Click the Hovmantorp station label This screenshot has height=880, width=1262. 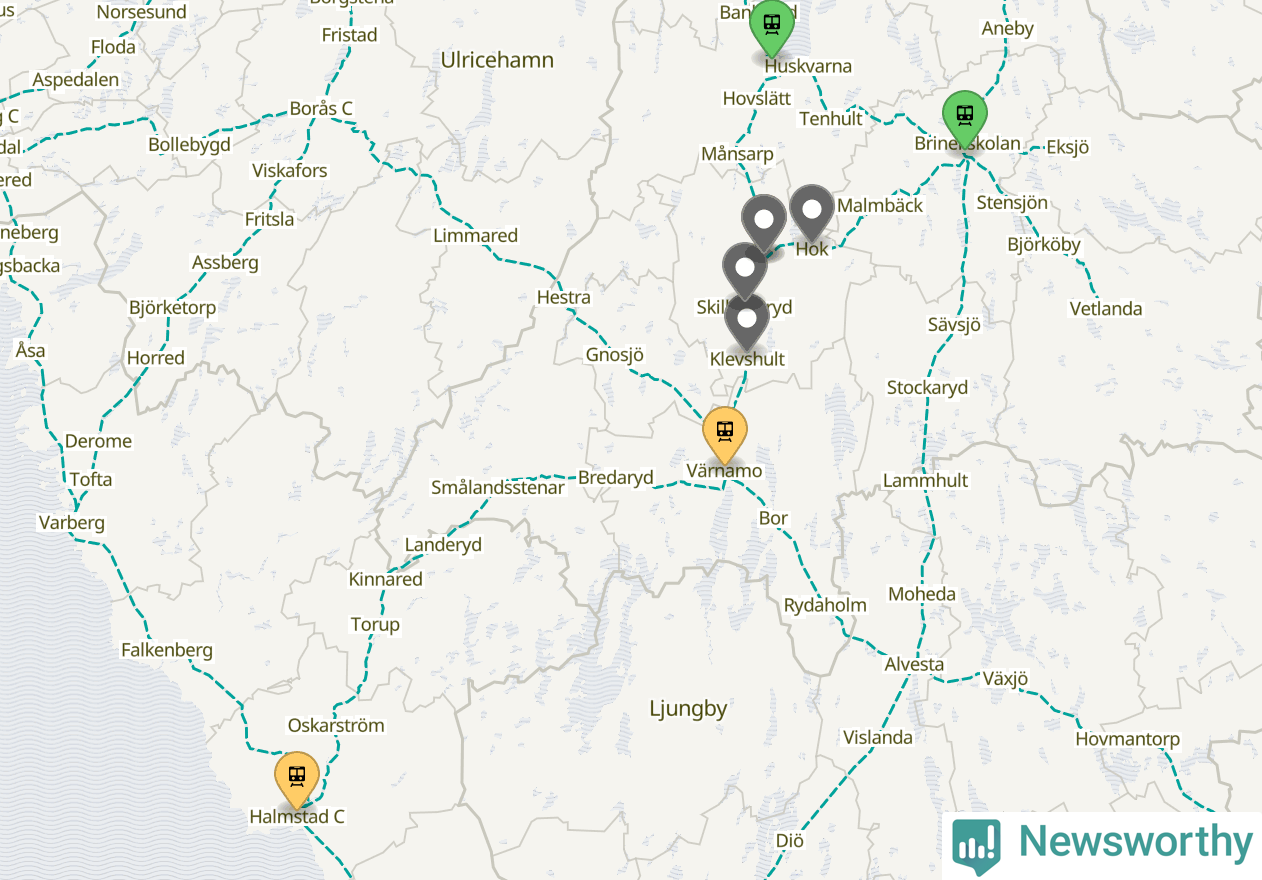(x=1128, y=740)
